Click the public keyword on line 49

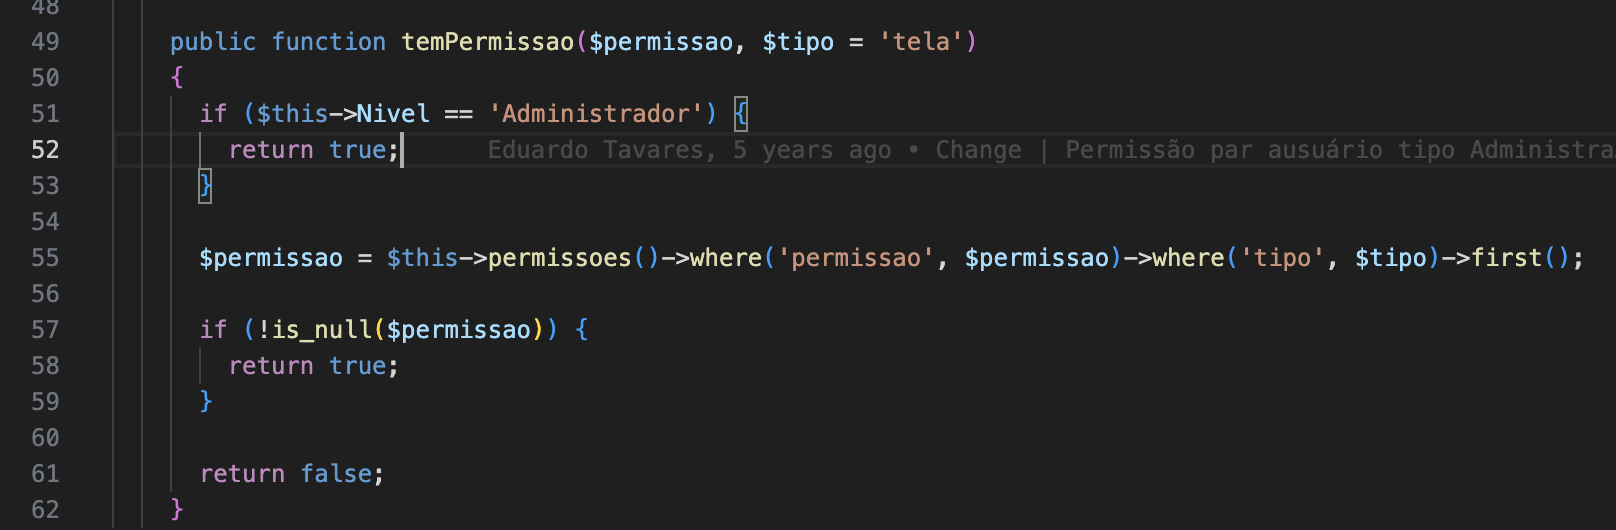[213, 42]
